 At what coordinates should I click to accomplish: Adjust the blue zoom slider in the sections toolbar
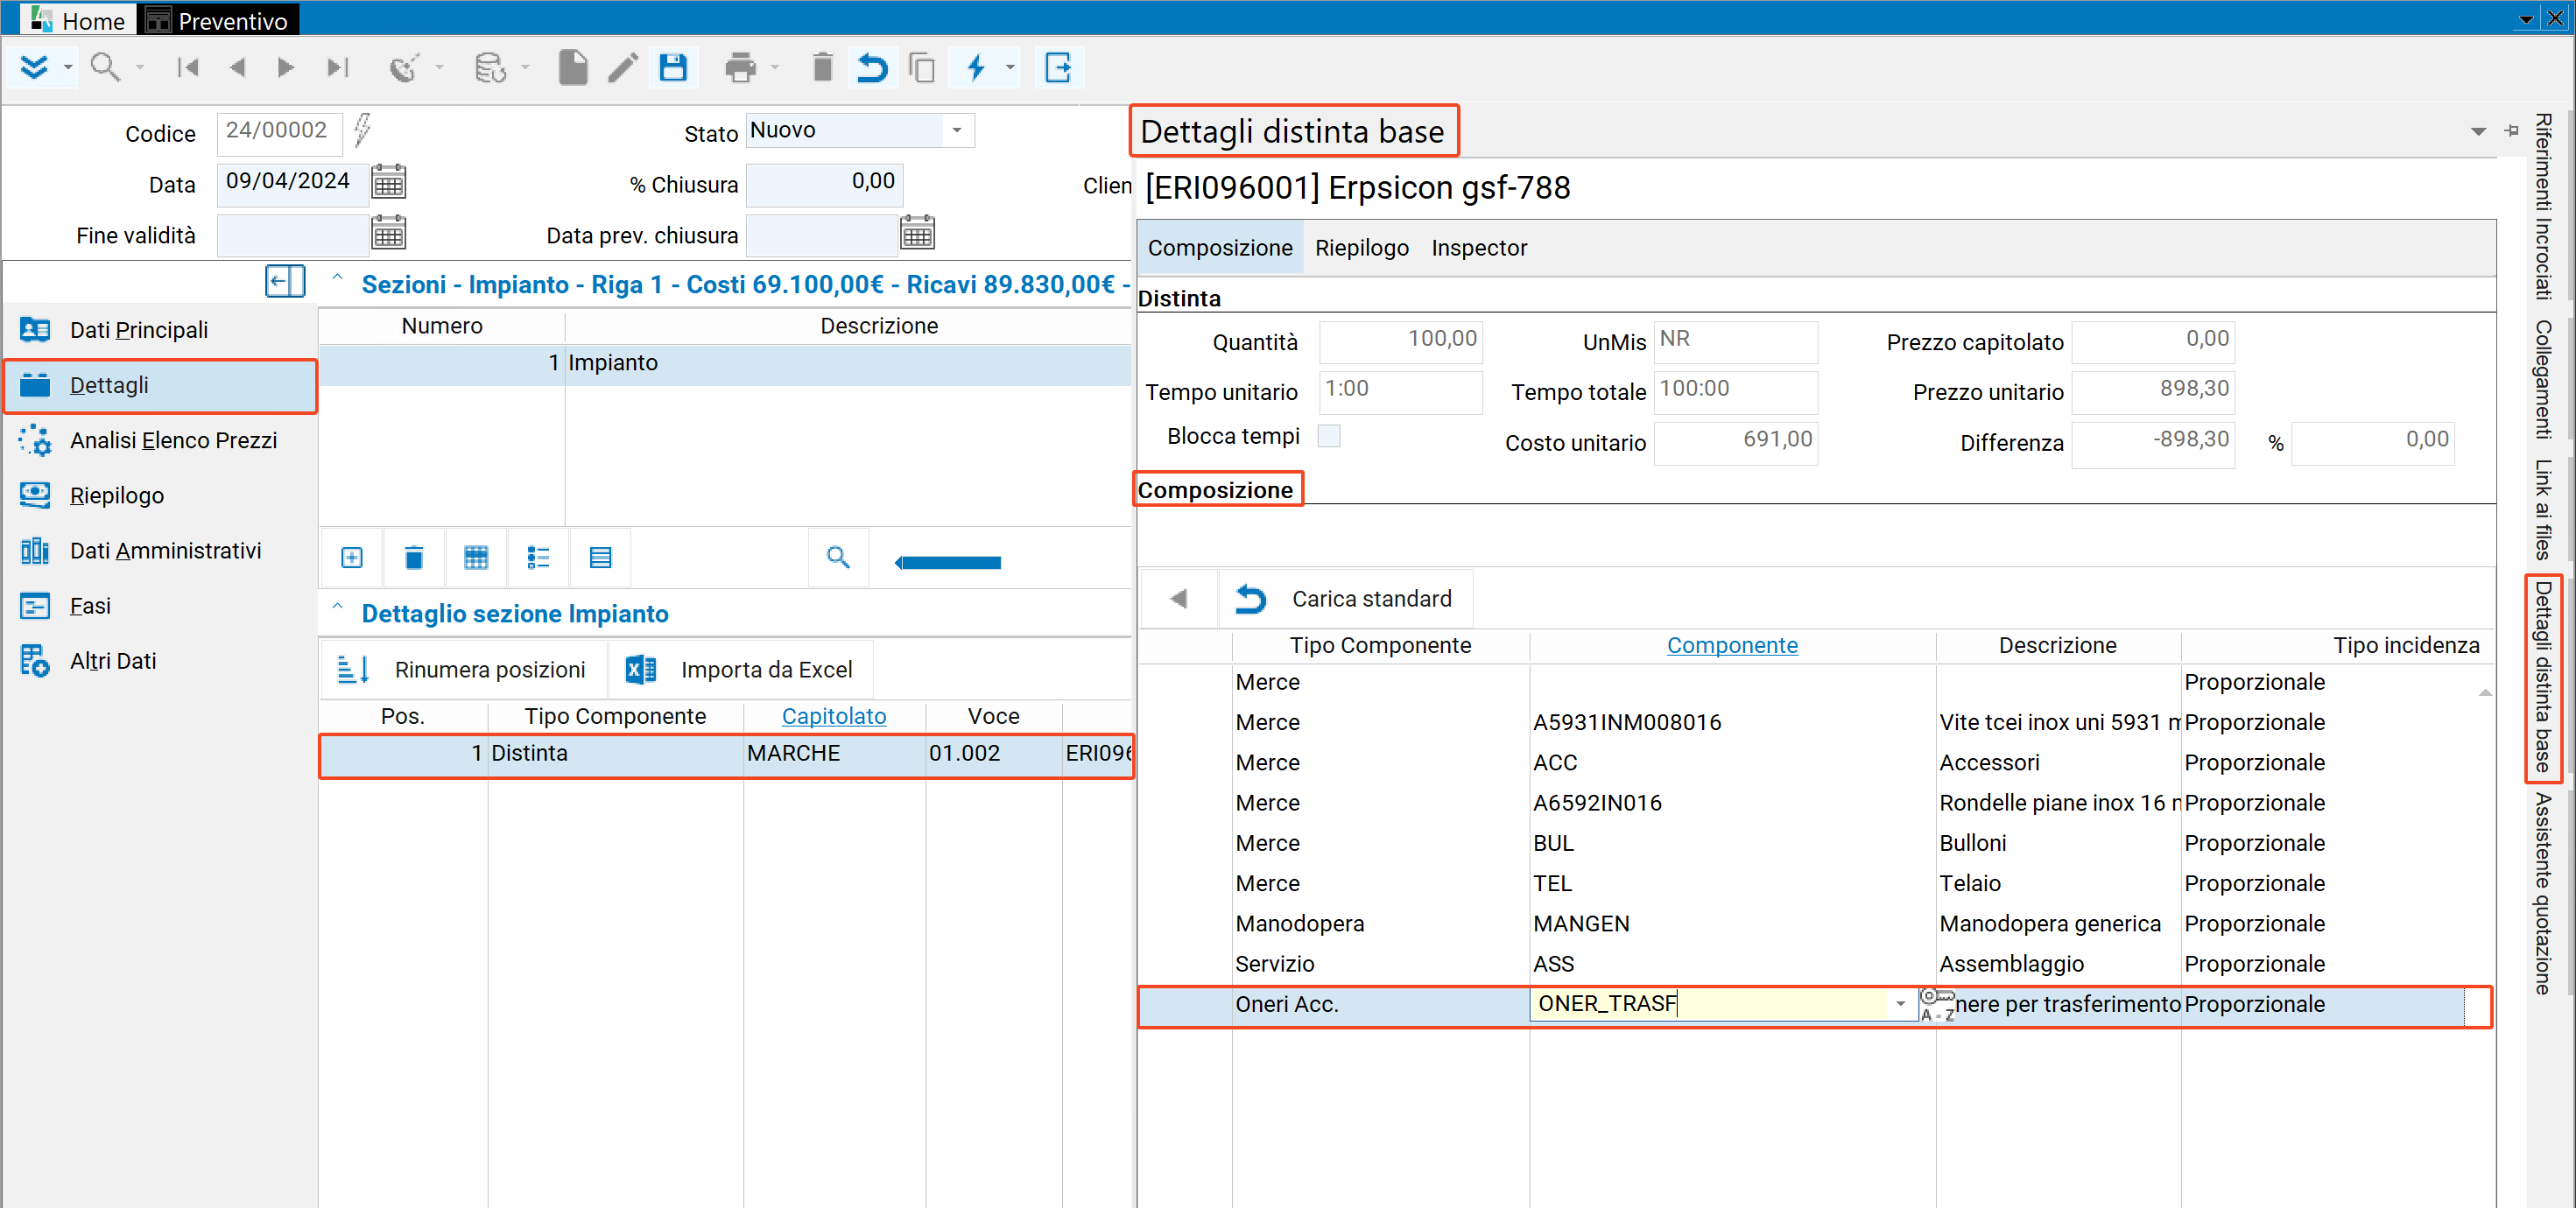pos(948,562)
